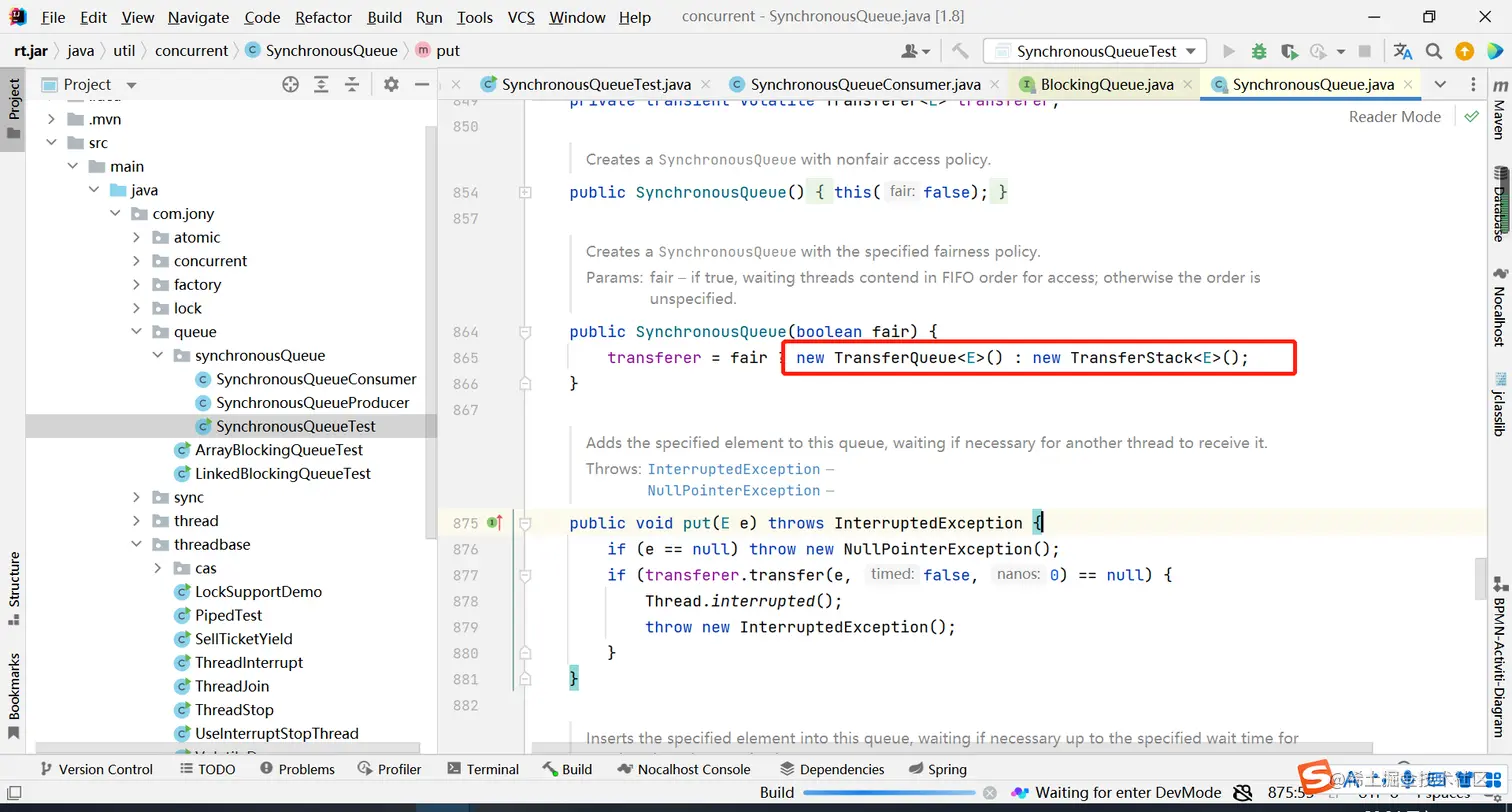Expand the cas folder

[158, 568]
